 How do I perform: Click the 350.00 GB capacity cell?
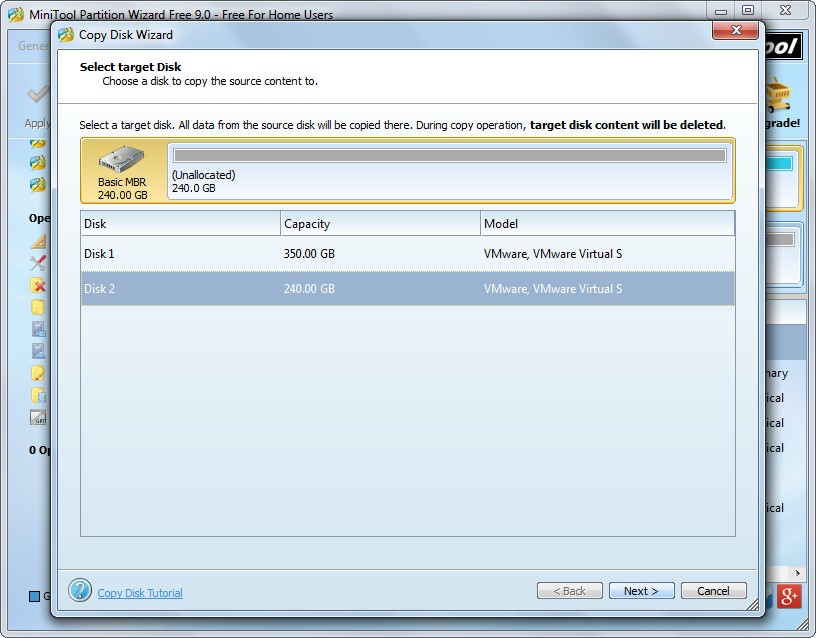coord(309,254)
